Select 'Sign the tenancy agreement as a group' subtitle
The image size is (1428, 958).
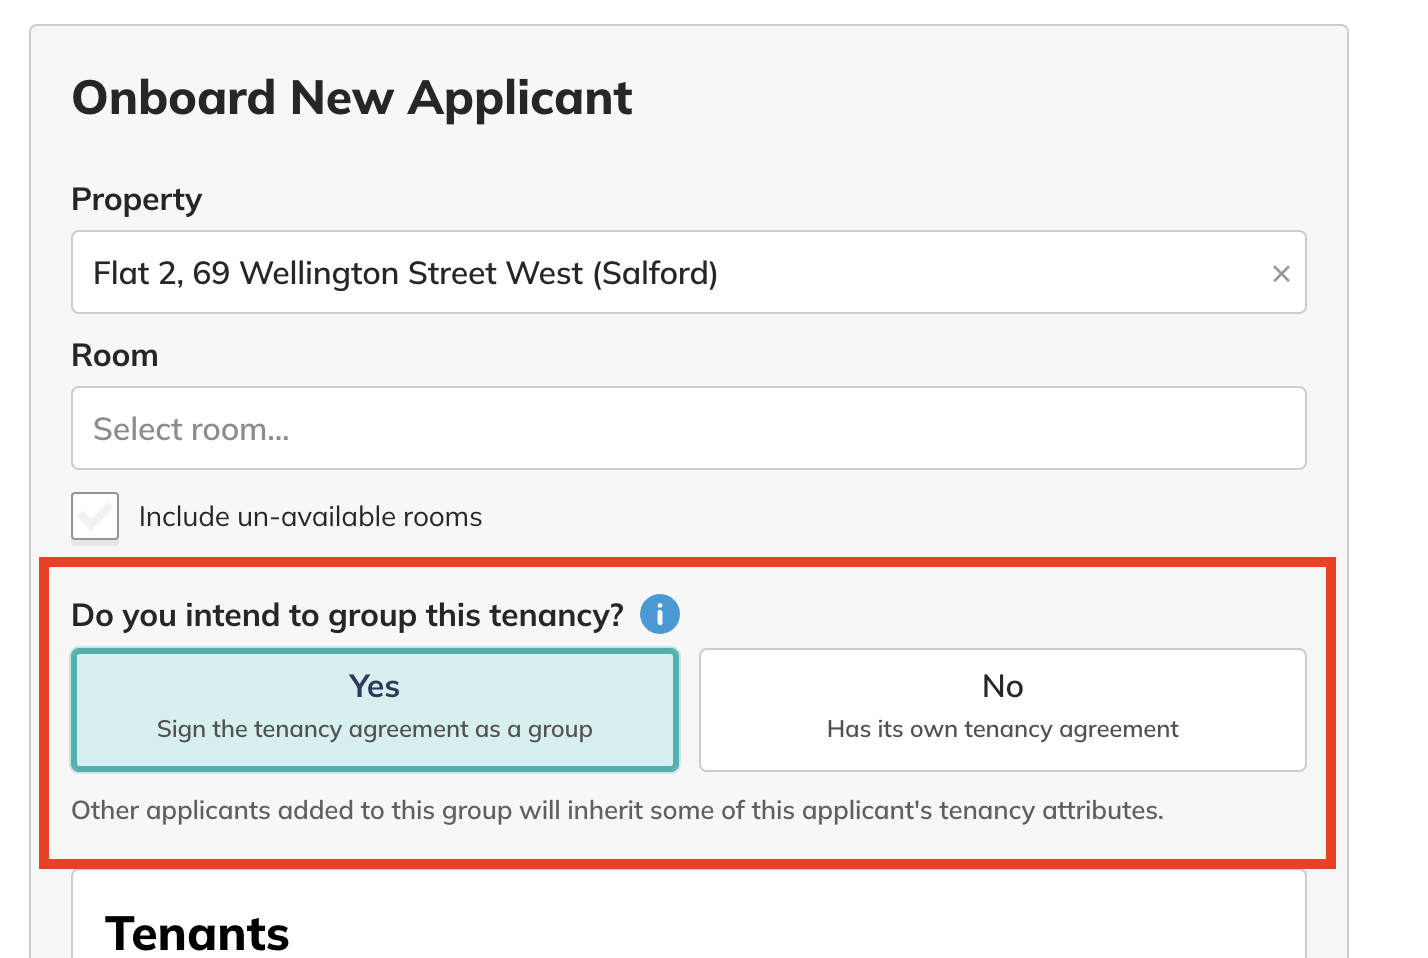pos(375,729)
